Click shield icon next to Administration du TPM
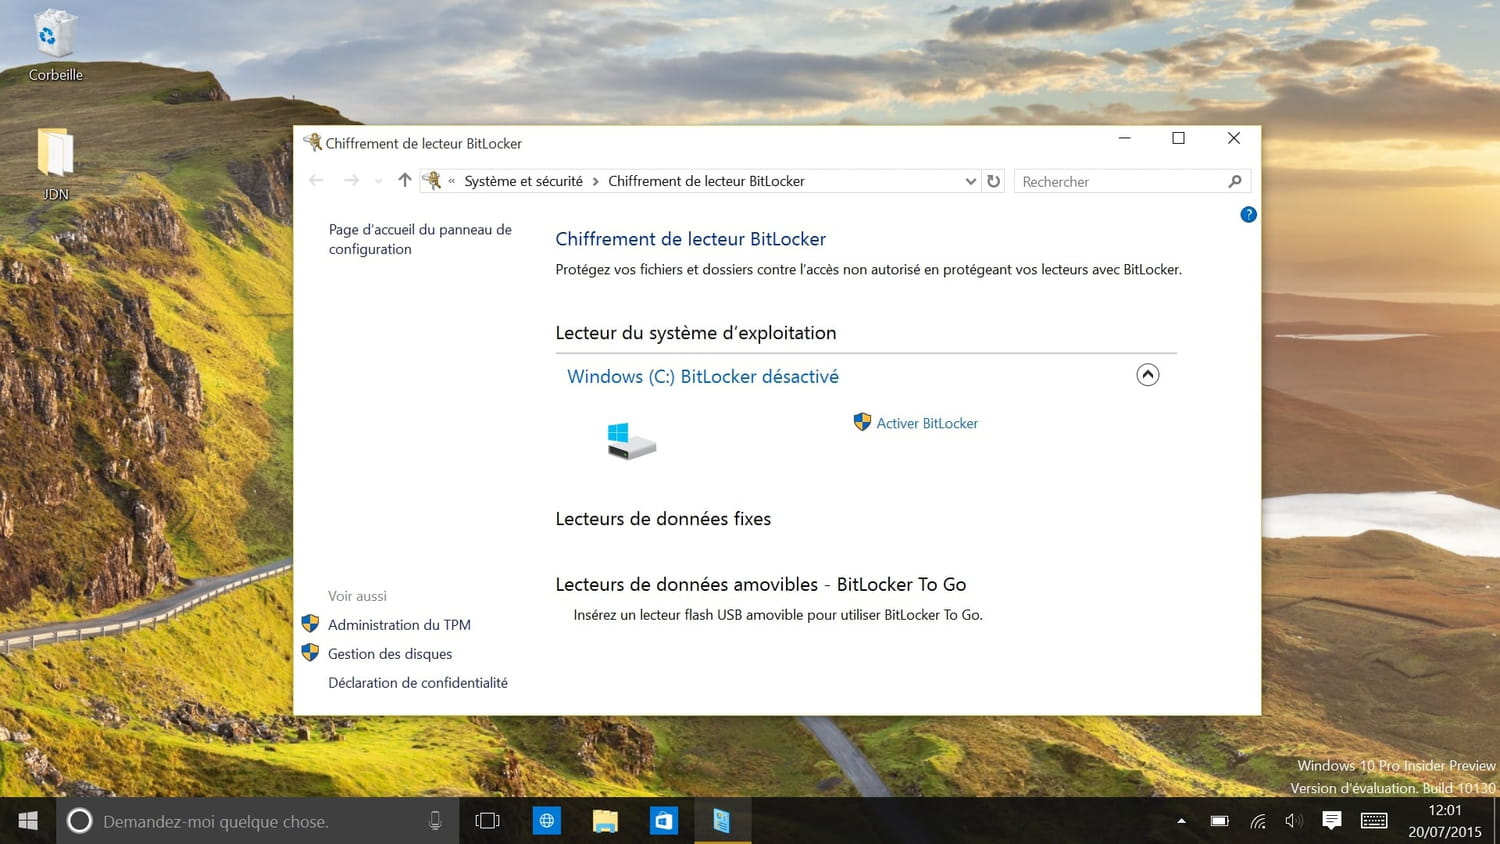 point(310,624)
